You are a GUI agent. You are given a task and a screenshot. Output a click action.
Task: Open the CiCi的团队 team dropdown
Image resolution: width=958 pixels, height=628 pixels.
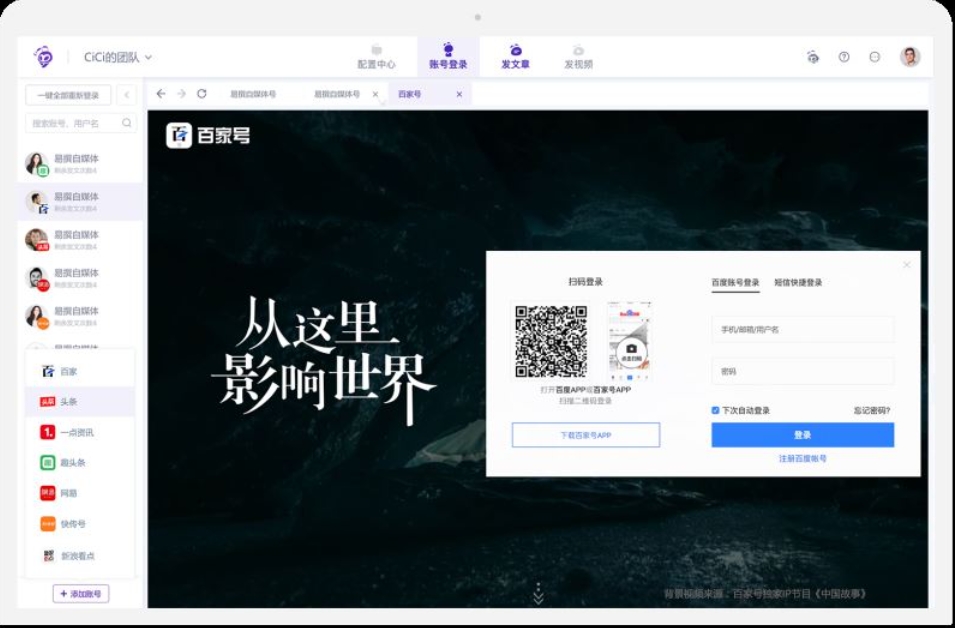pyautogui.click(x=117, y=57)
